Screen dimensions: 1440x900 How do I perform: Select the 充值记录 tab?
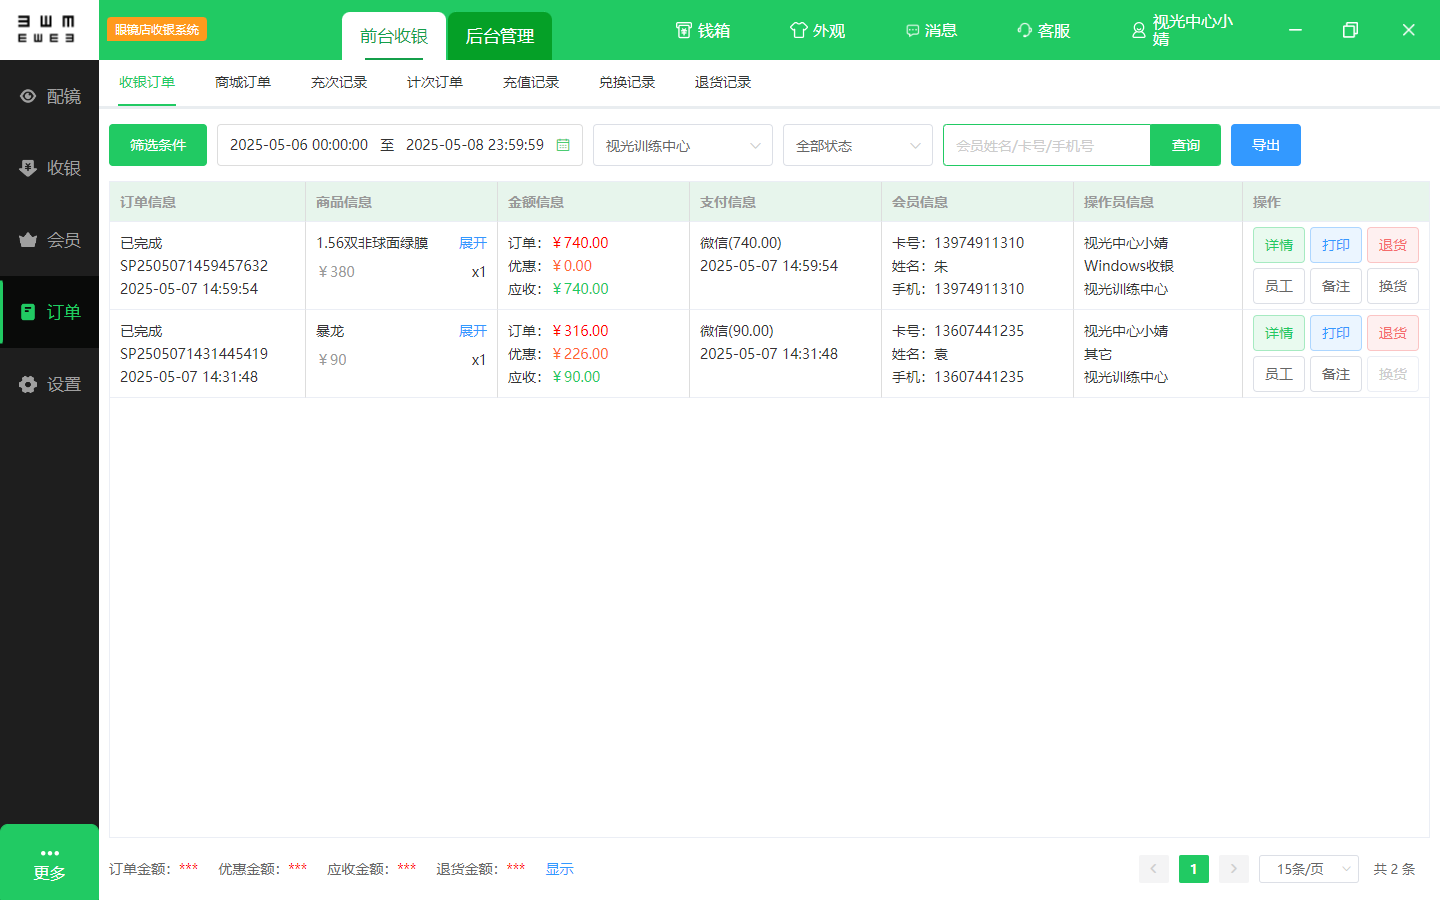pos(531,82)
